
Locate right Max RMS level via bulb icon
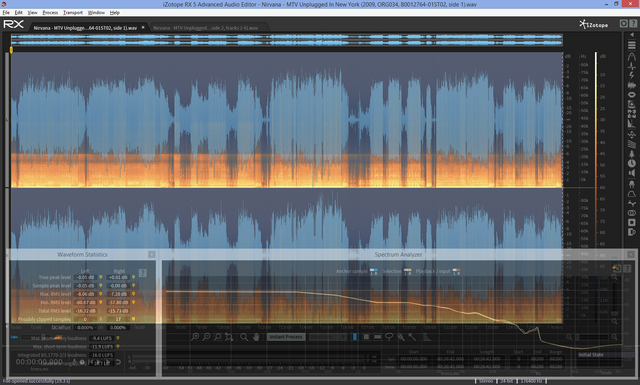(x=133, y=294)
